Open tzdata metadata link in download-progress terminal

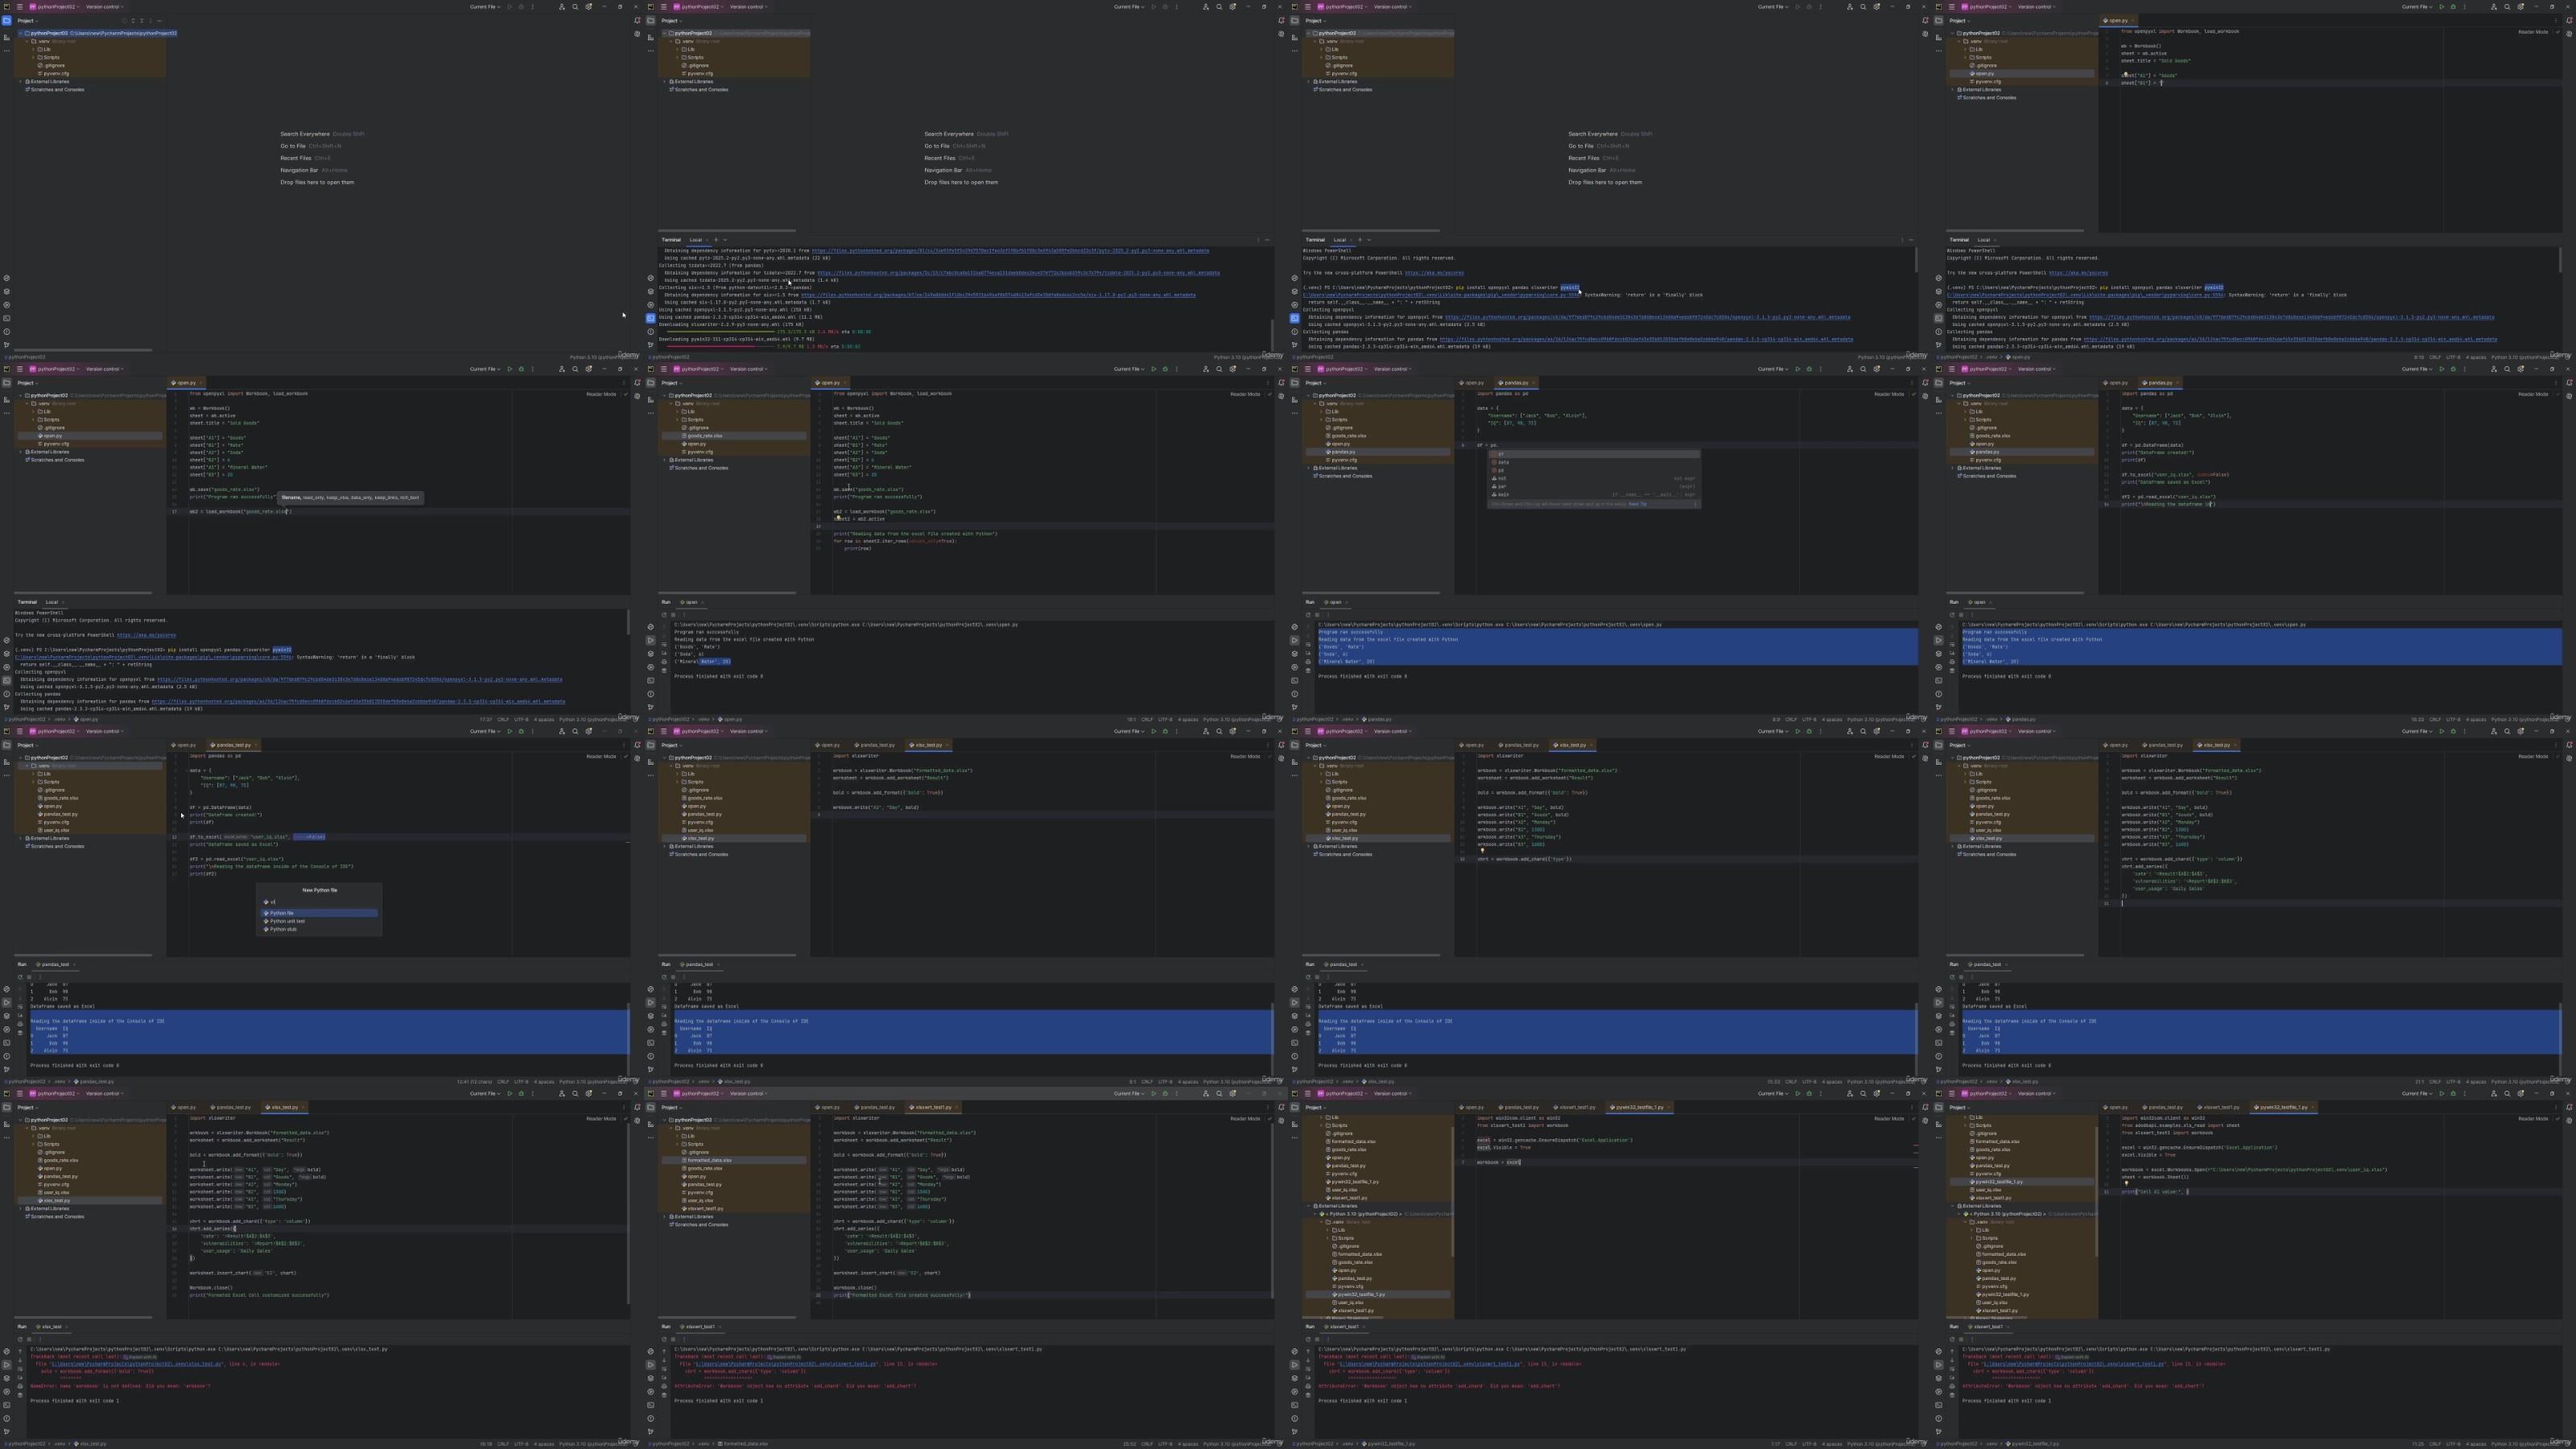pos(1019,273)
